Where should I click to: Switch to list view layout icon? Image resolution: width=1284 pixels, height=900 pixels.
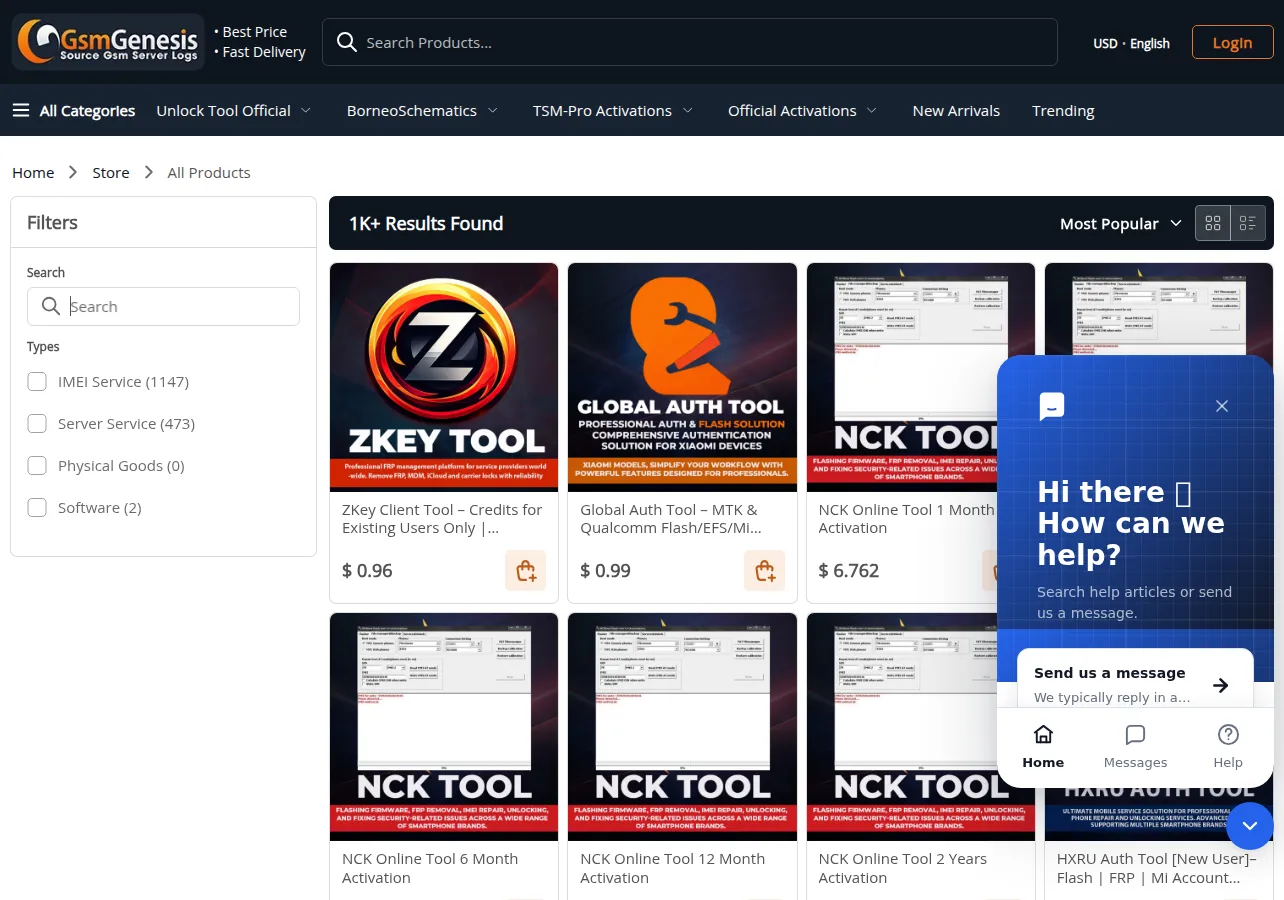point(1248,223)
